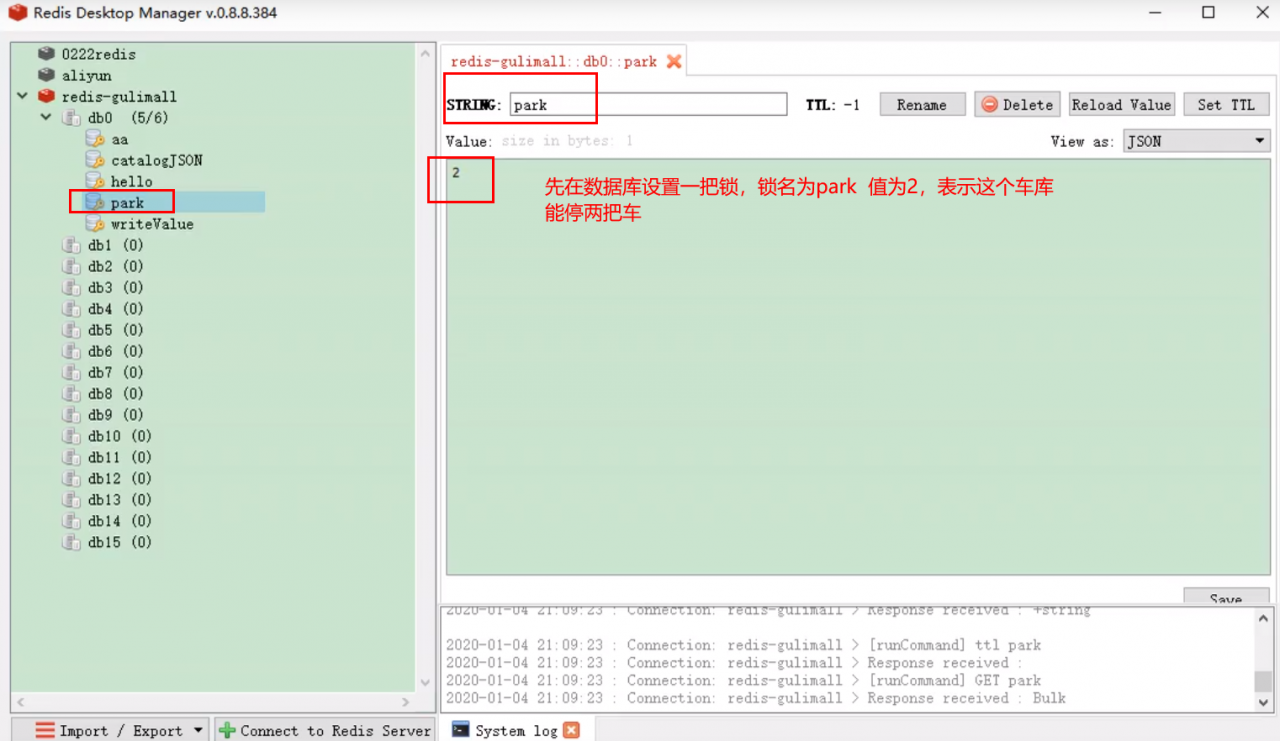Click the db4 database icon

[x=71, y=309]
